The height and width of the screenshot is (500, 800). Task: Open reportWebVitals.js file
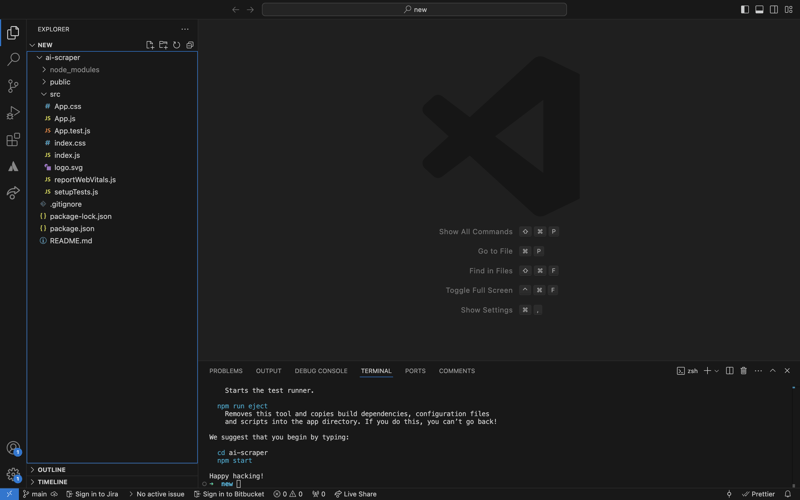(85, 180)
